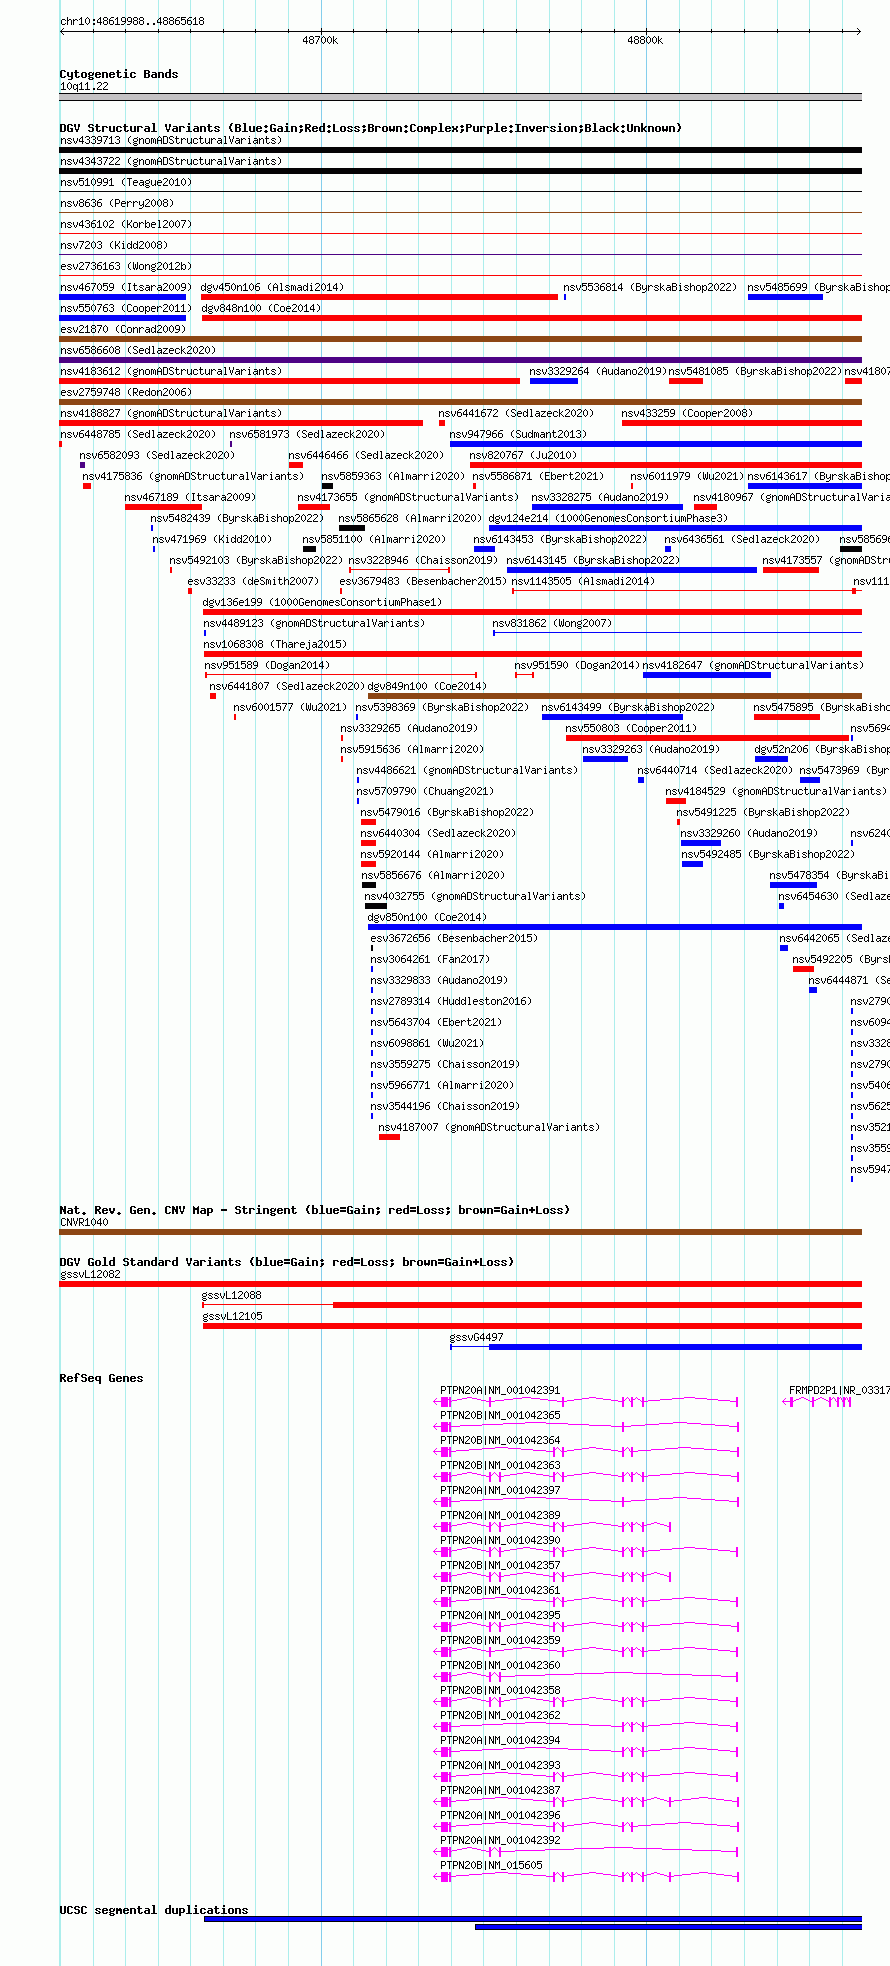This screenshot has height=1966, width=890.
Task: Select nsv820767 (Ju2010) variant label
Action: 523,455
